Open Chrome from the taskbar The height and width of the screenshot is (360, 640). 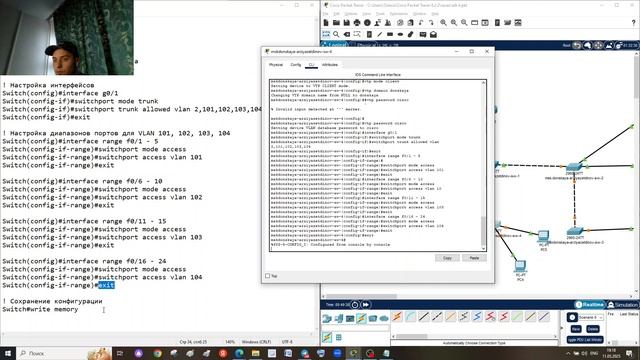click(x=158, y=353)
